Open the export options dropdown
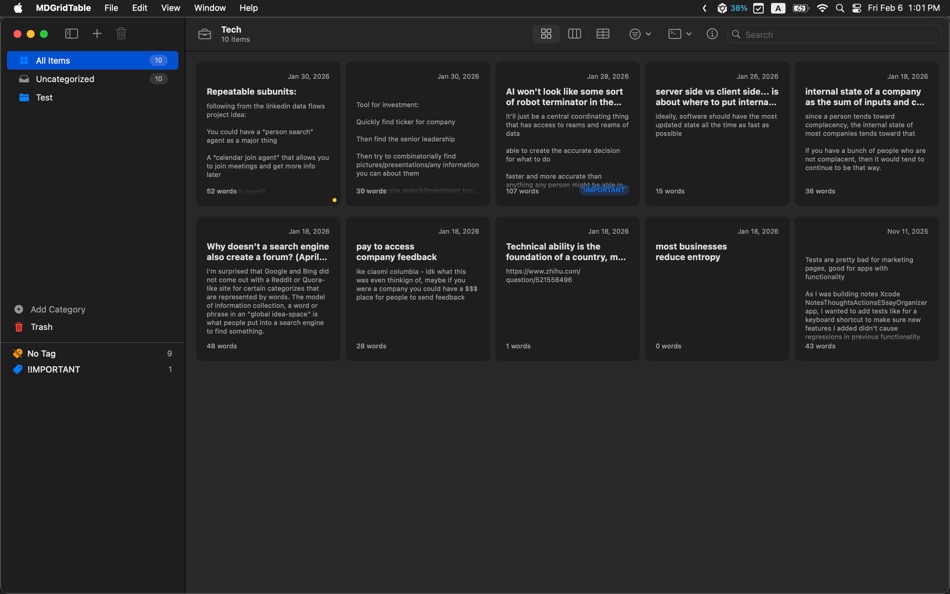The width and height of the screenshot is (950, 594). tap(679, 33)
